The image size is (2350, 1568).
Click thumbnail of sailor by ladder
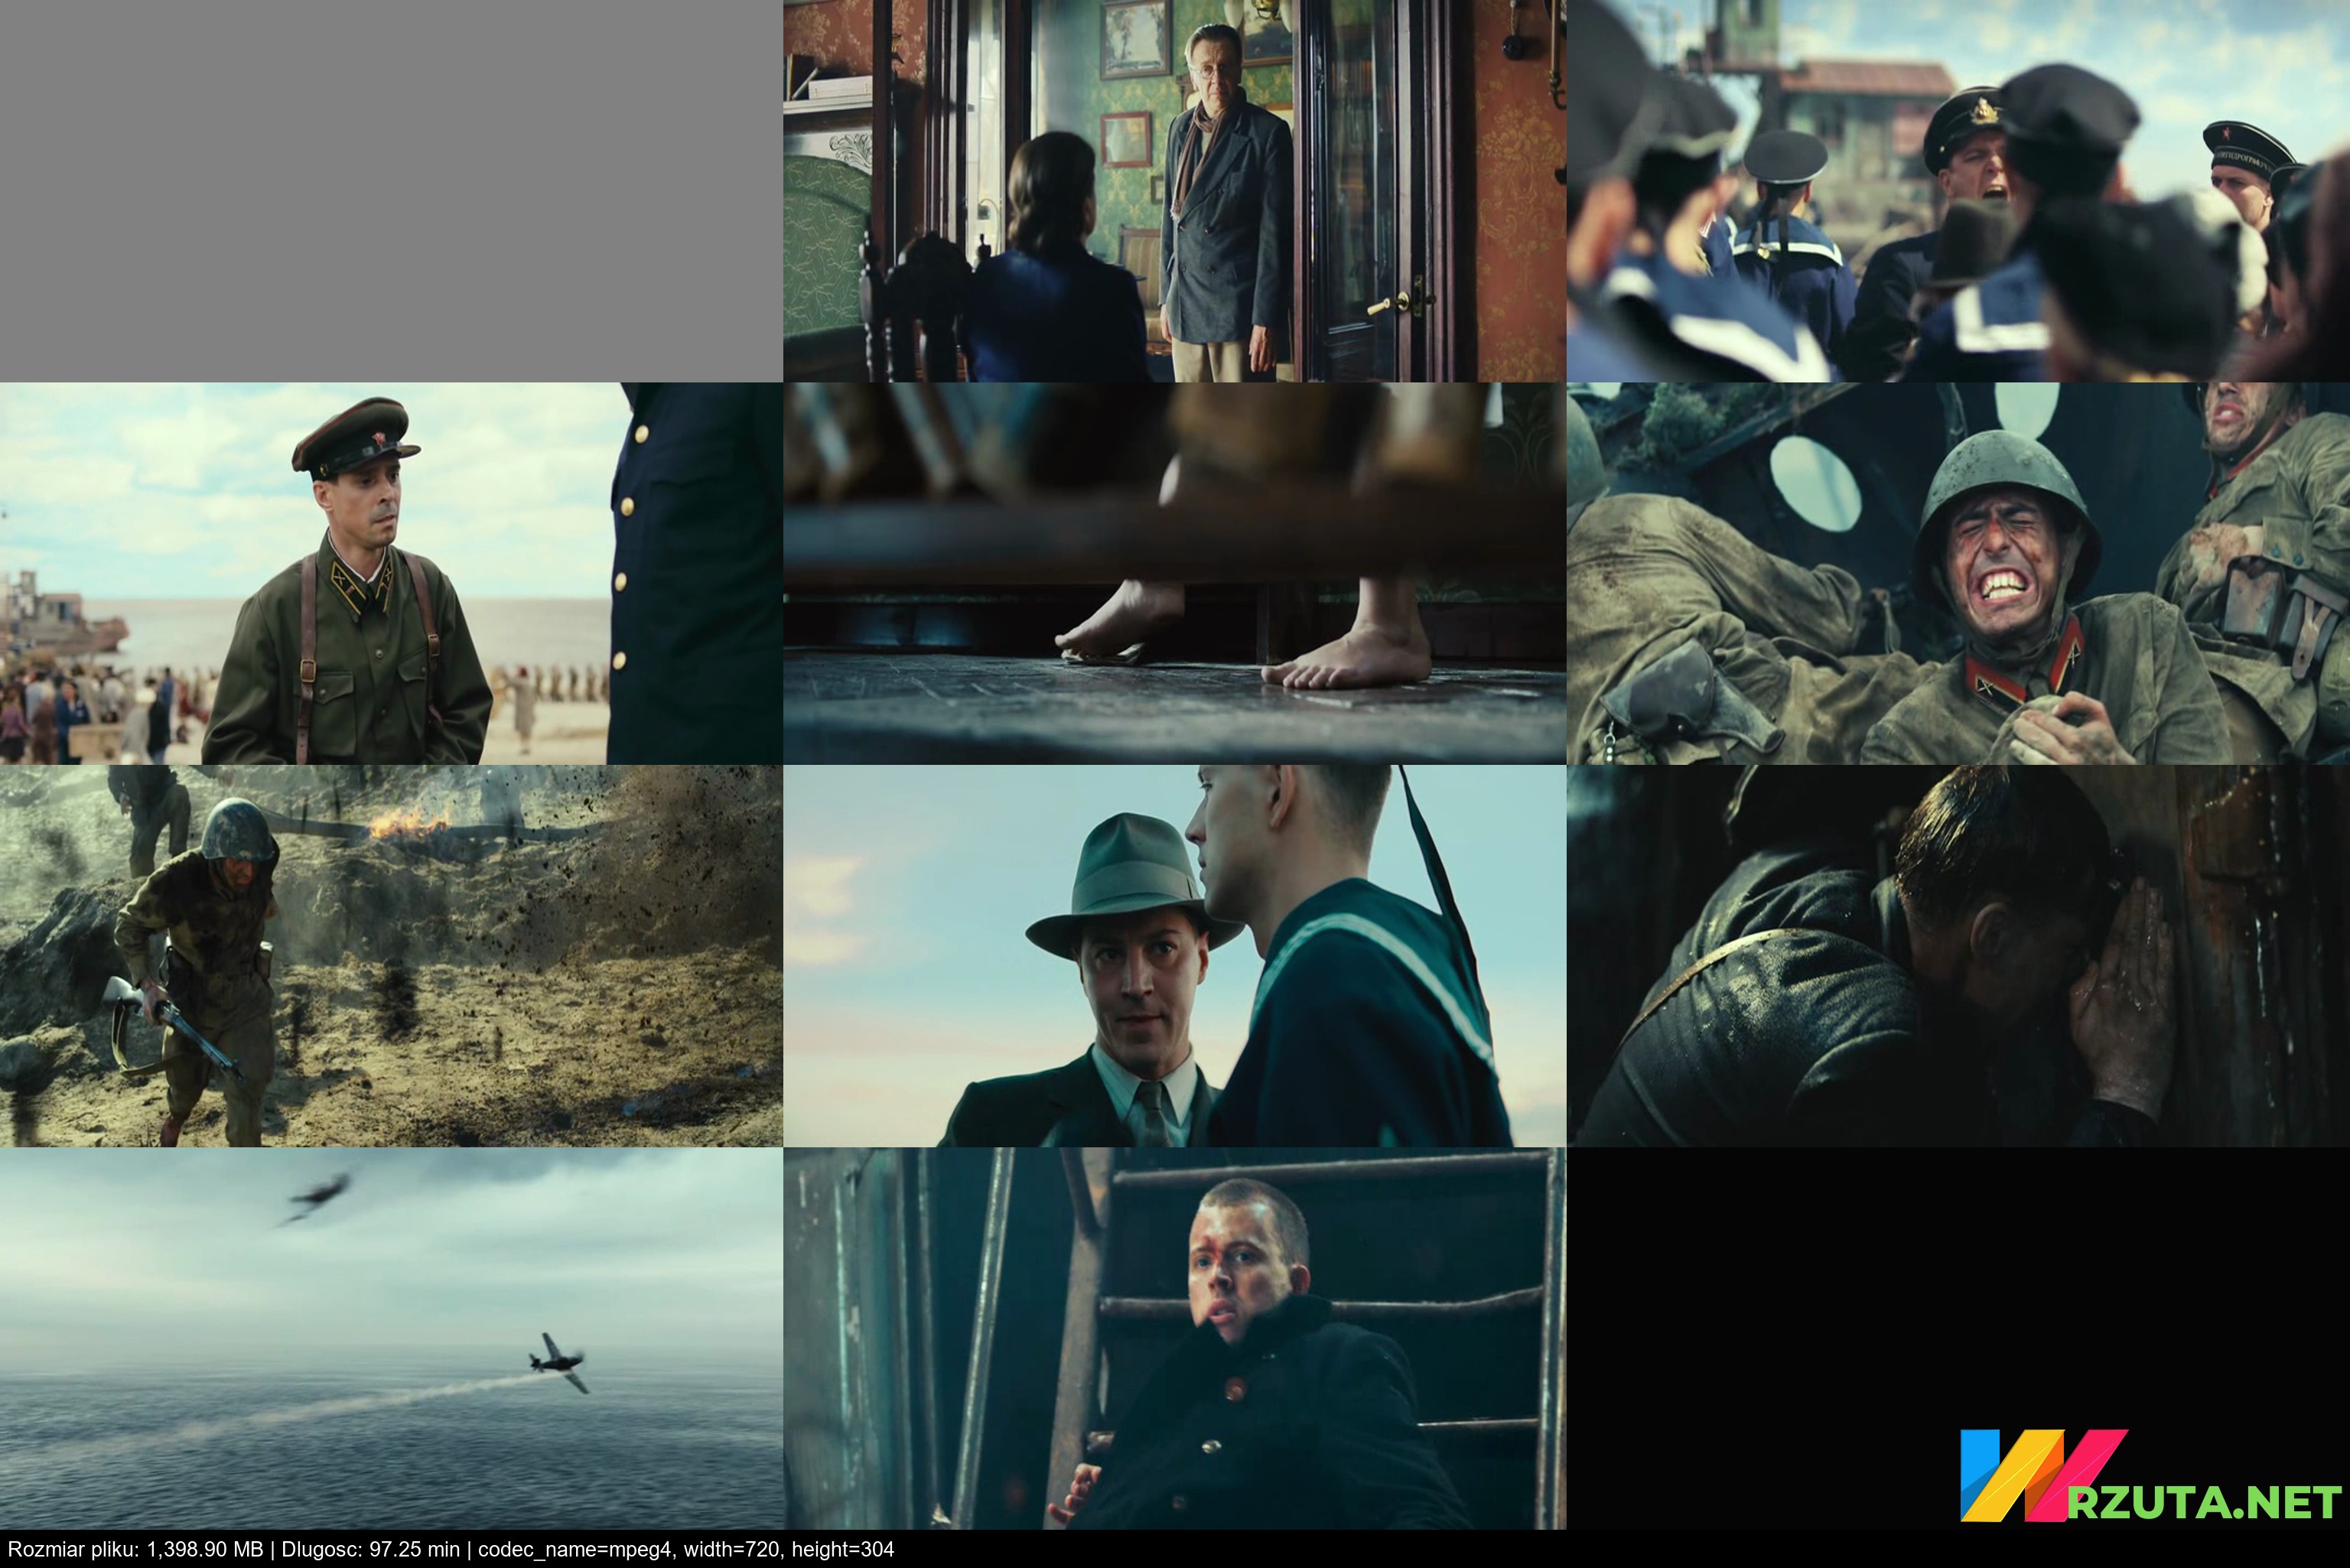1174,1338
